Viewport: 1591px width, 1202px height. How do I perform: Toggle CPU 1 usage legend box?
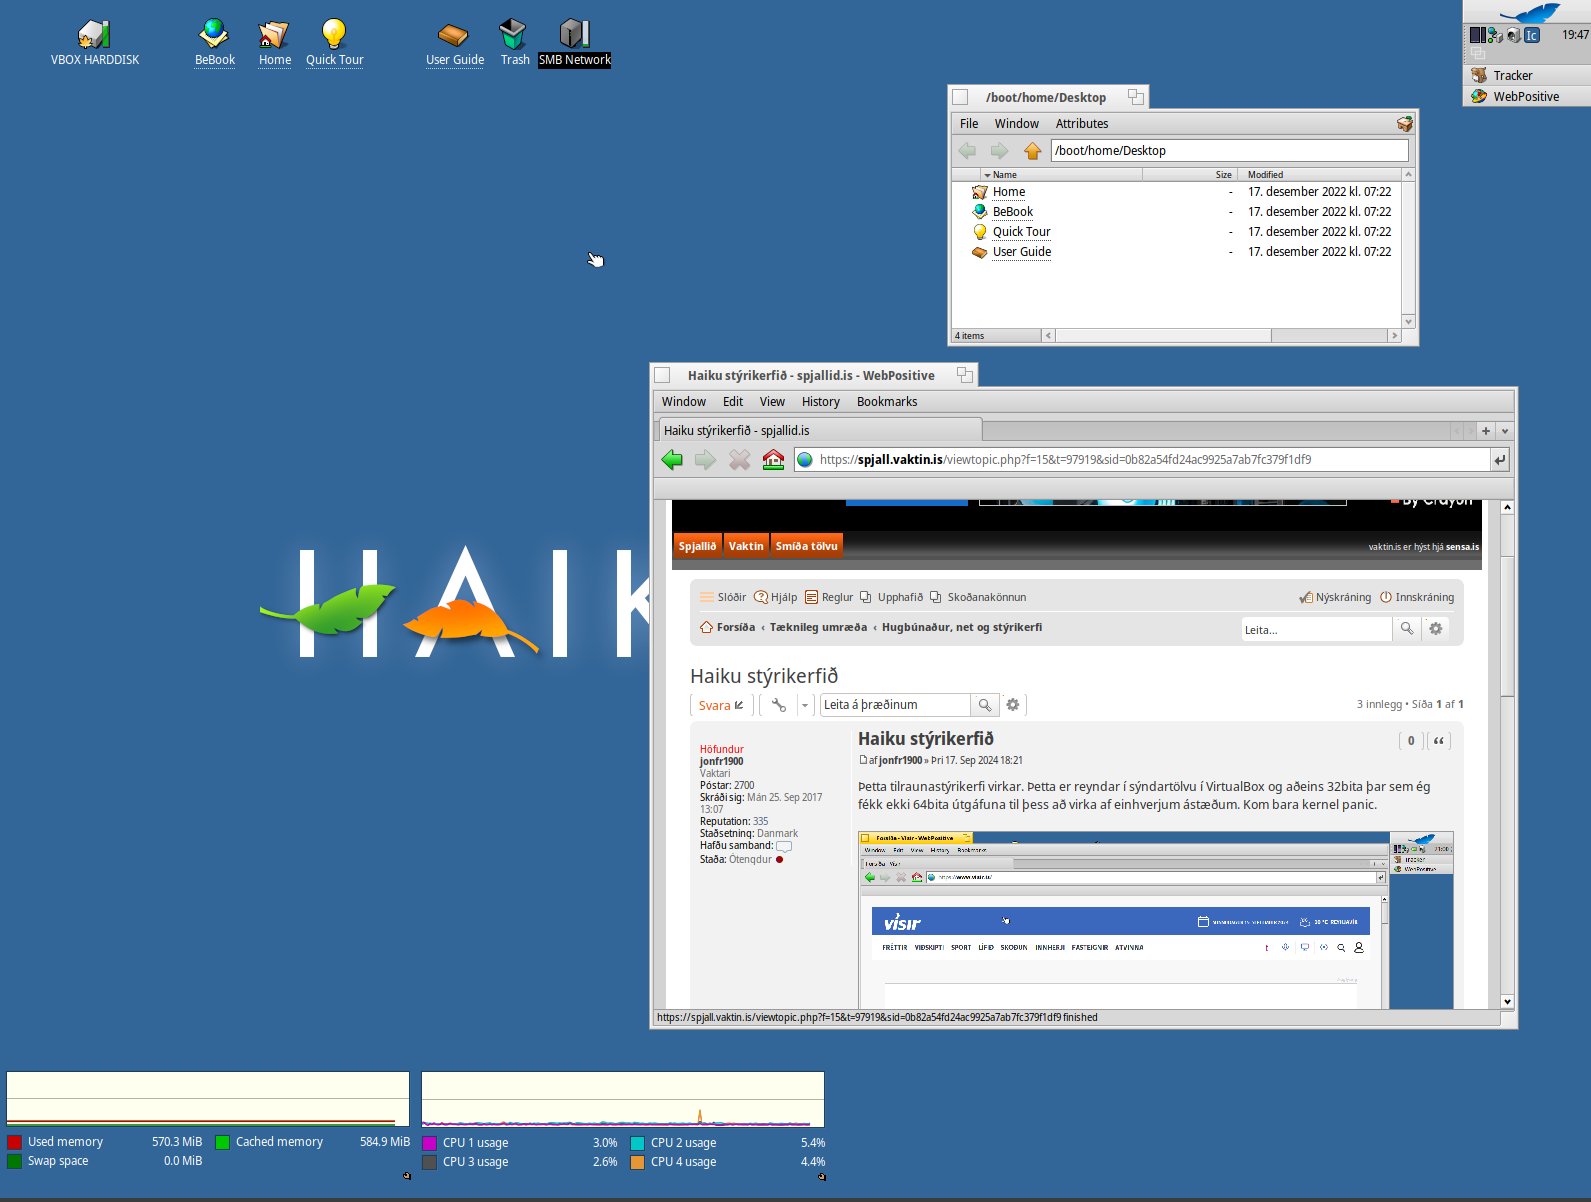tap(430, 1143)
